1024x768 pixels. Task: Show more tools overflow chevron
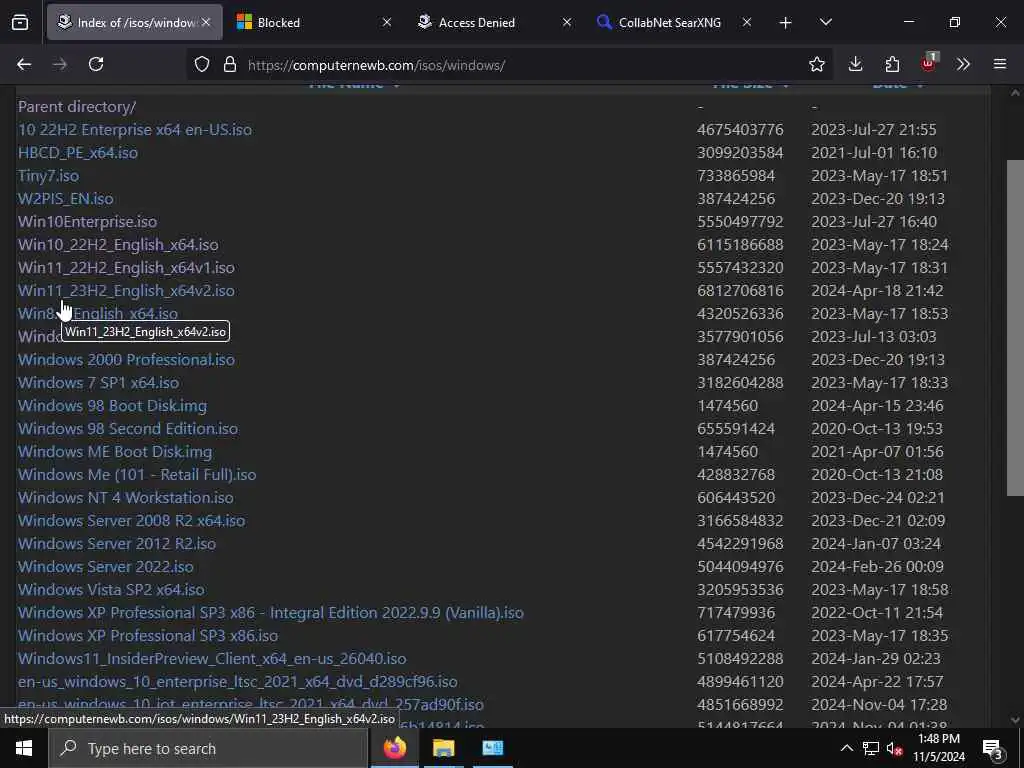[x=963, y=64]
